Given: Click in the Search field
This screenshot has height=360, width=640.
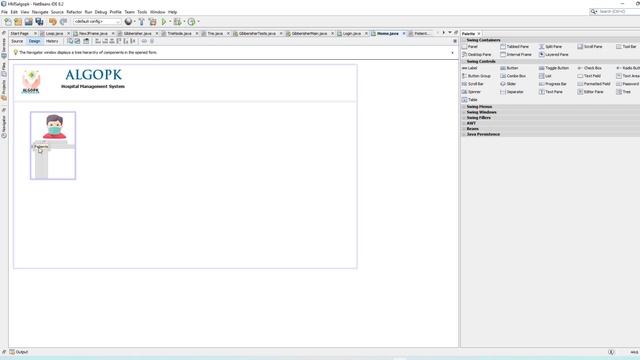Looking at the screenshot, I should 618,11.
